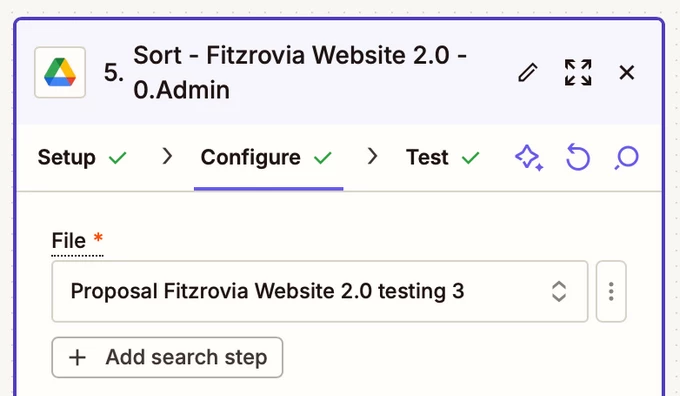Open the search magnifier icon
This screenshot has width=680, height=396.
click(x=627, y=157)
